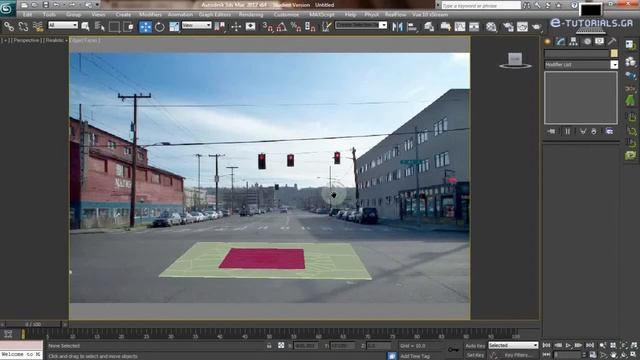The height and width of the screenshot is (360, 640).
Task: Toggle Keyboard Shortcut Override
Action: [250, 27]
